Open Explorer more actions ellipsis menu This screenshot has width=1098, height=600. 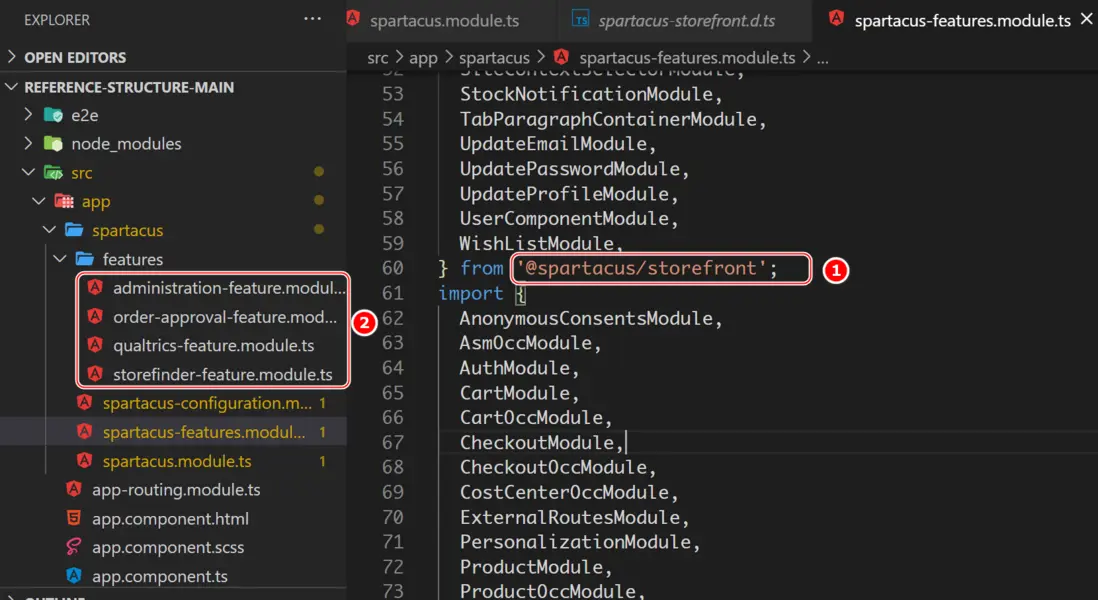pyautogui.click(x=313, y=19)
